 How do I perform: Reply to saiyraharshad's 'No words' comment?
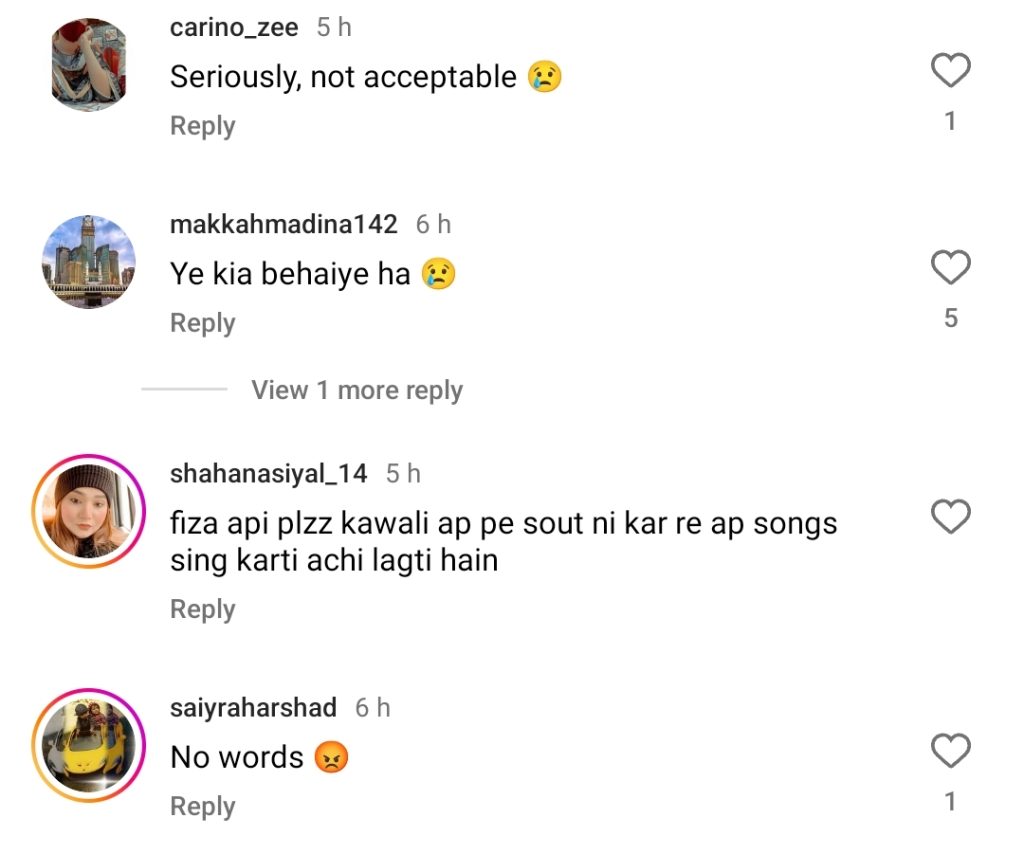(x=202, y=806)
